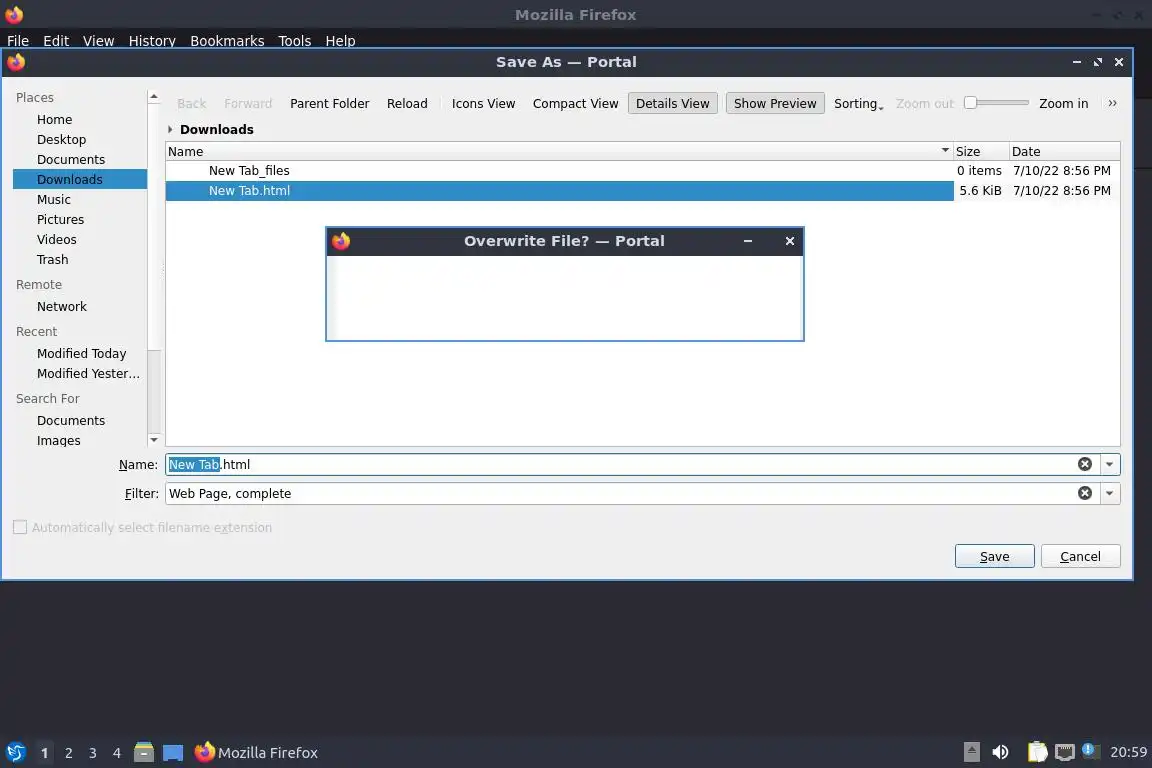Open the File menu
The height and width of the screenshot is (768, 1152).
tap(18, 40)
